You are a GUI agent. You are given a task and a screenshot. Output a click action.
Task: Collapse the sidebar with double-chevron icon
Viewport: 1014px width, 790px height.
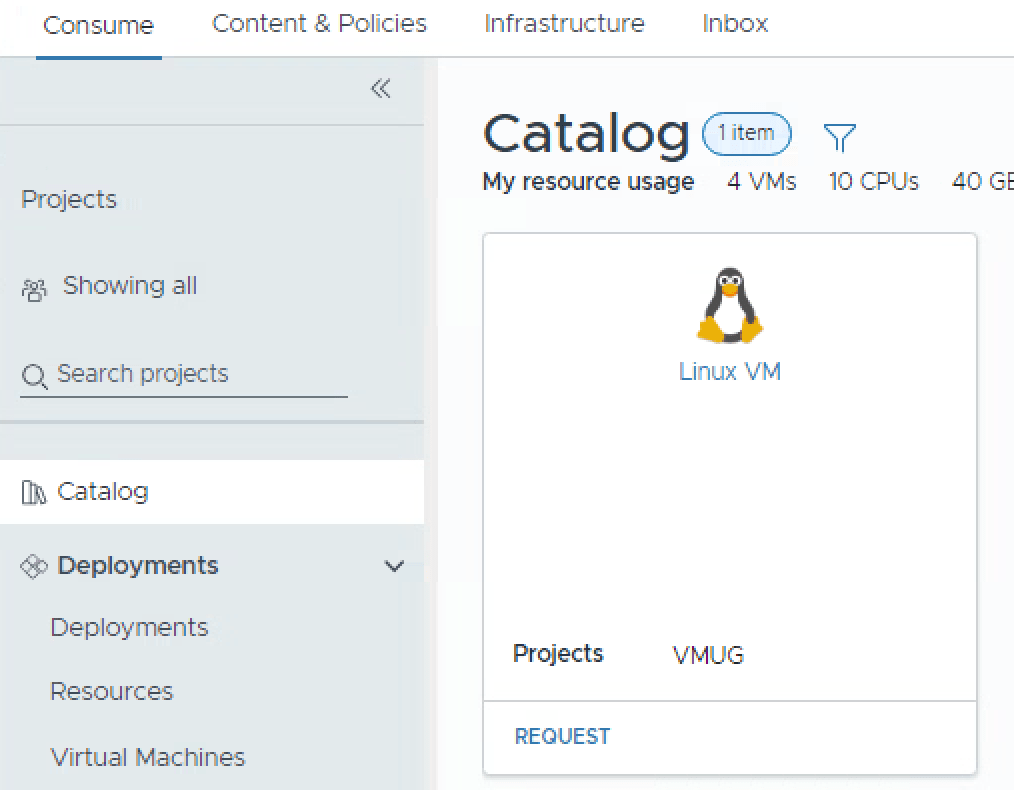click(x=380, y=89)
